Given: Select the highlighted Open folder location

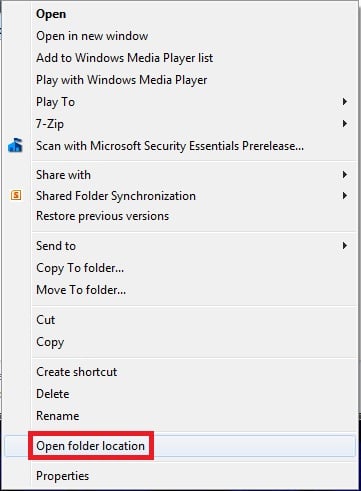Looking at the screenshot, I should click(90, 446).
